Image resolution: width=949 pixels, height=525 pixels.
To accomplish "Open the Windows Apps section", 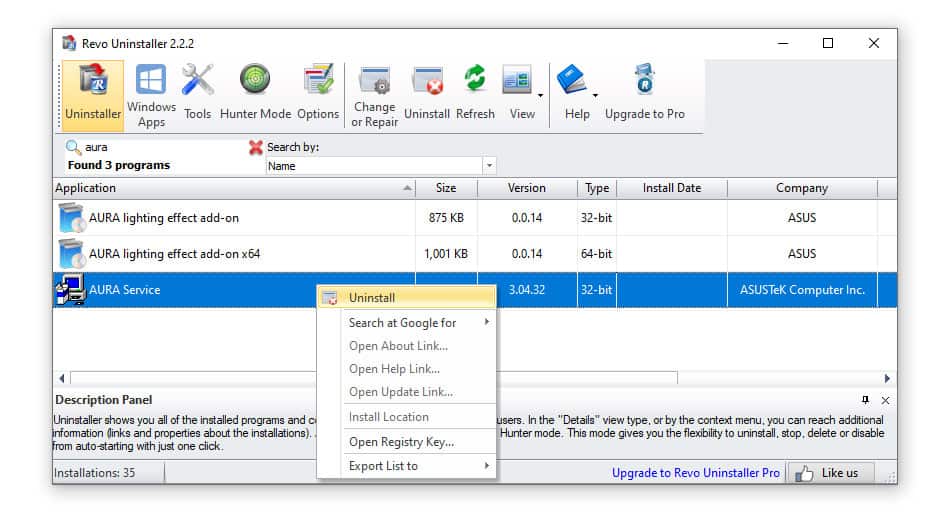I will [x=151, y=95].
